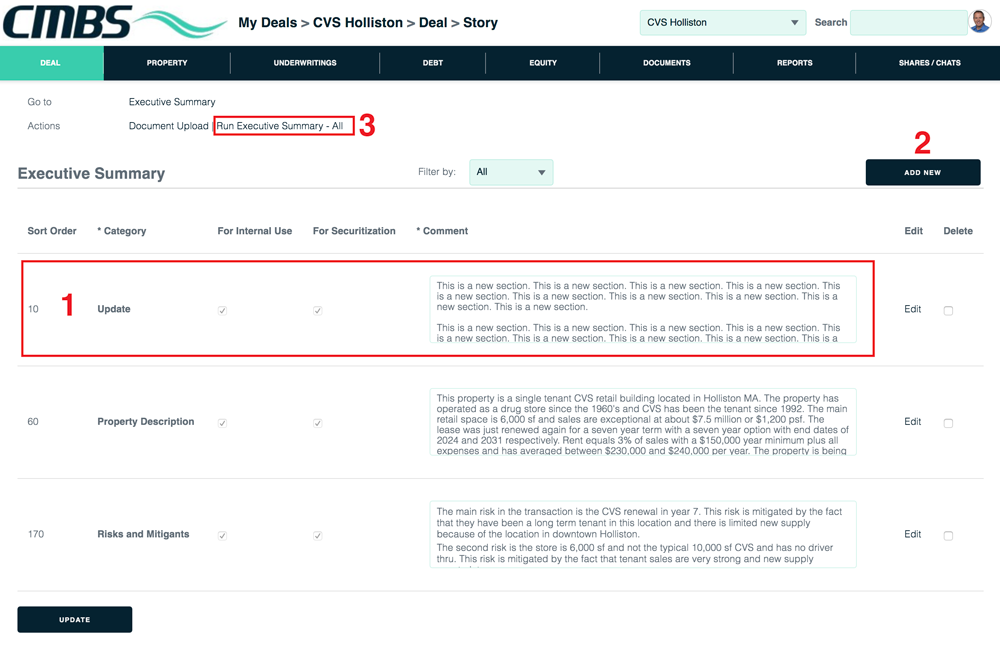Click the Comment column header
The image size is (1000, 646).
coord(442,231)
